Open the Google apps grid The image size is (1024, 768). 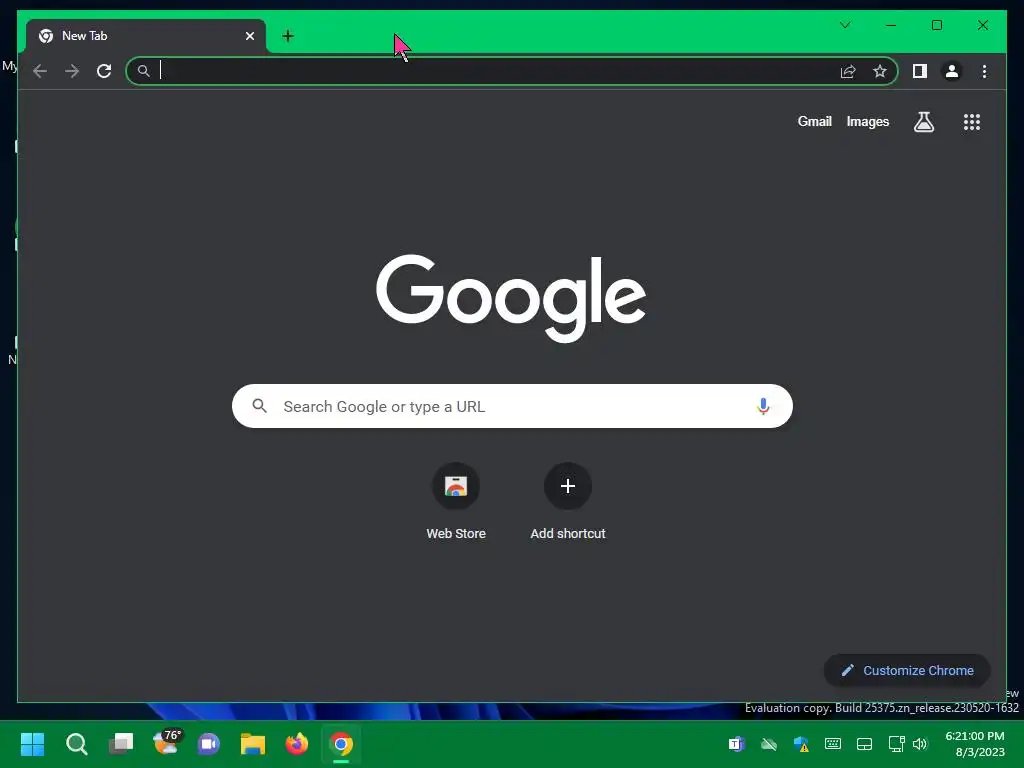tap(972, 121)
